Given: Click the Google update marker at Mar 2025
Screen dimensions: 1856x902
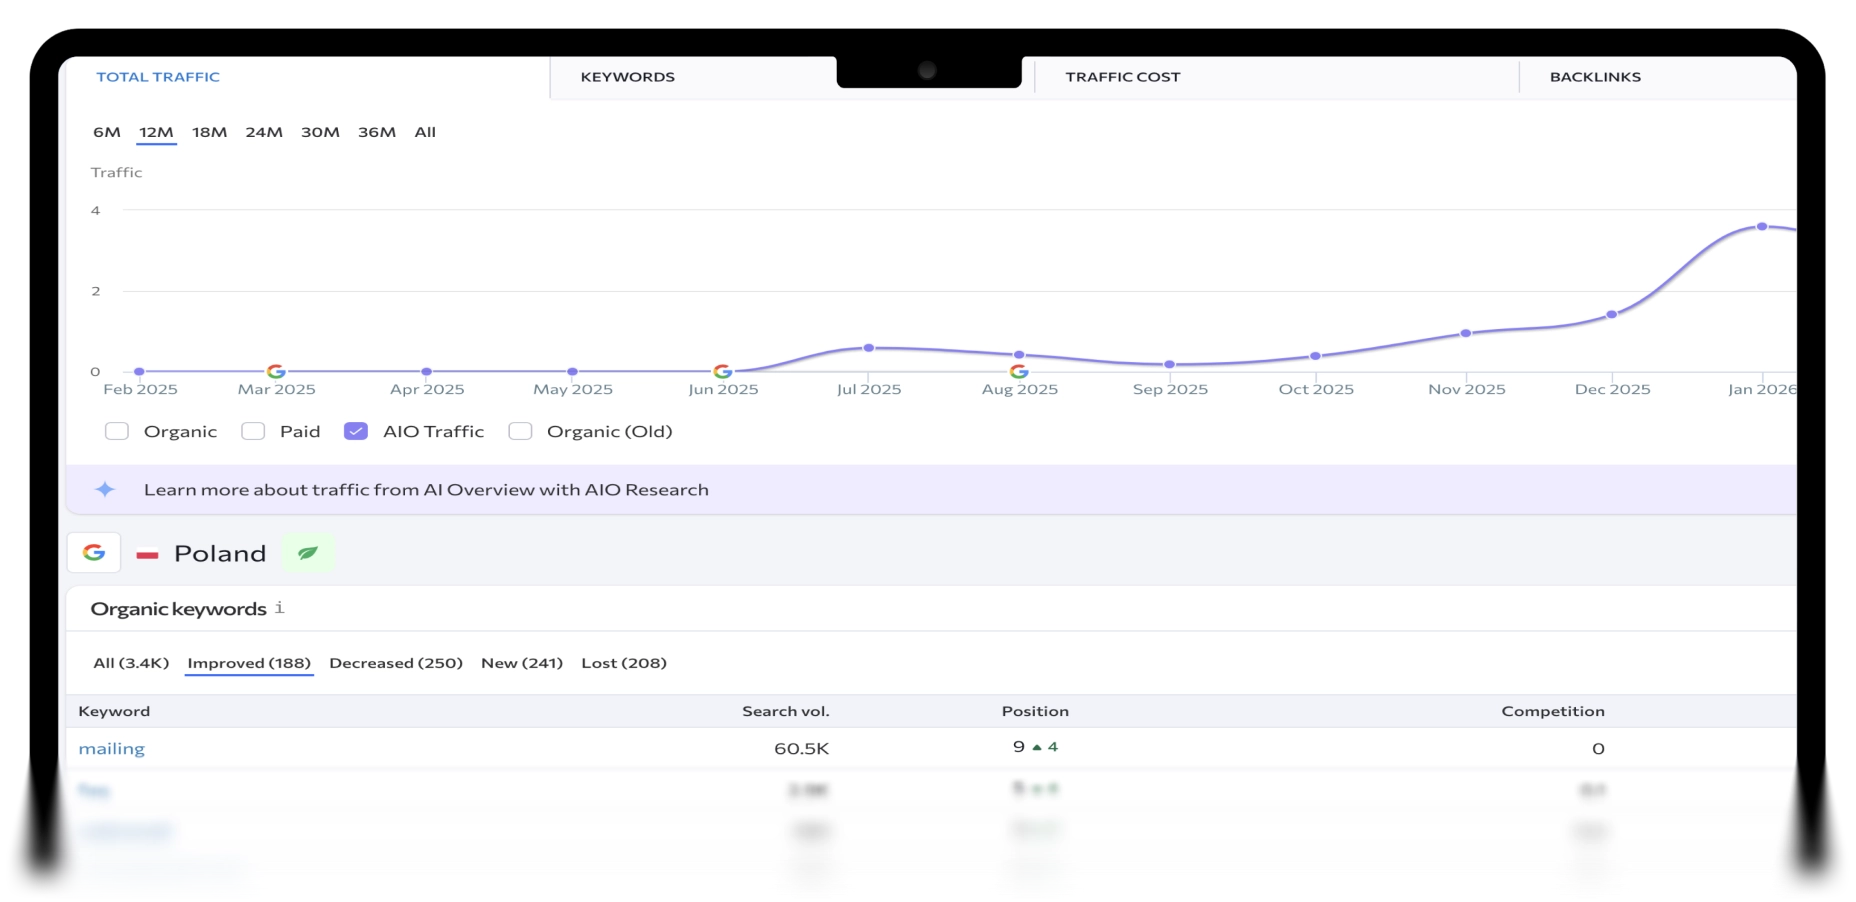Looking at the screenshot, I should tap(276, 371).
